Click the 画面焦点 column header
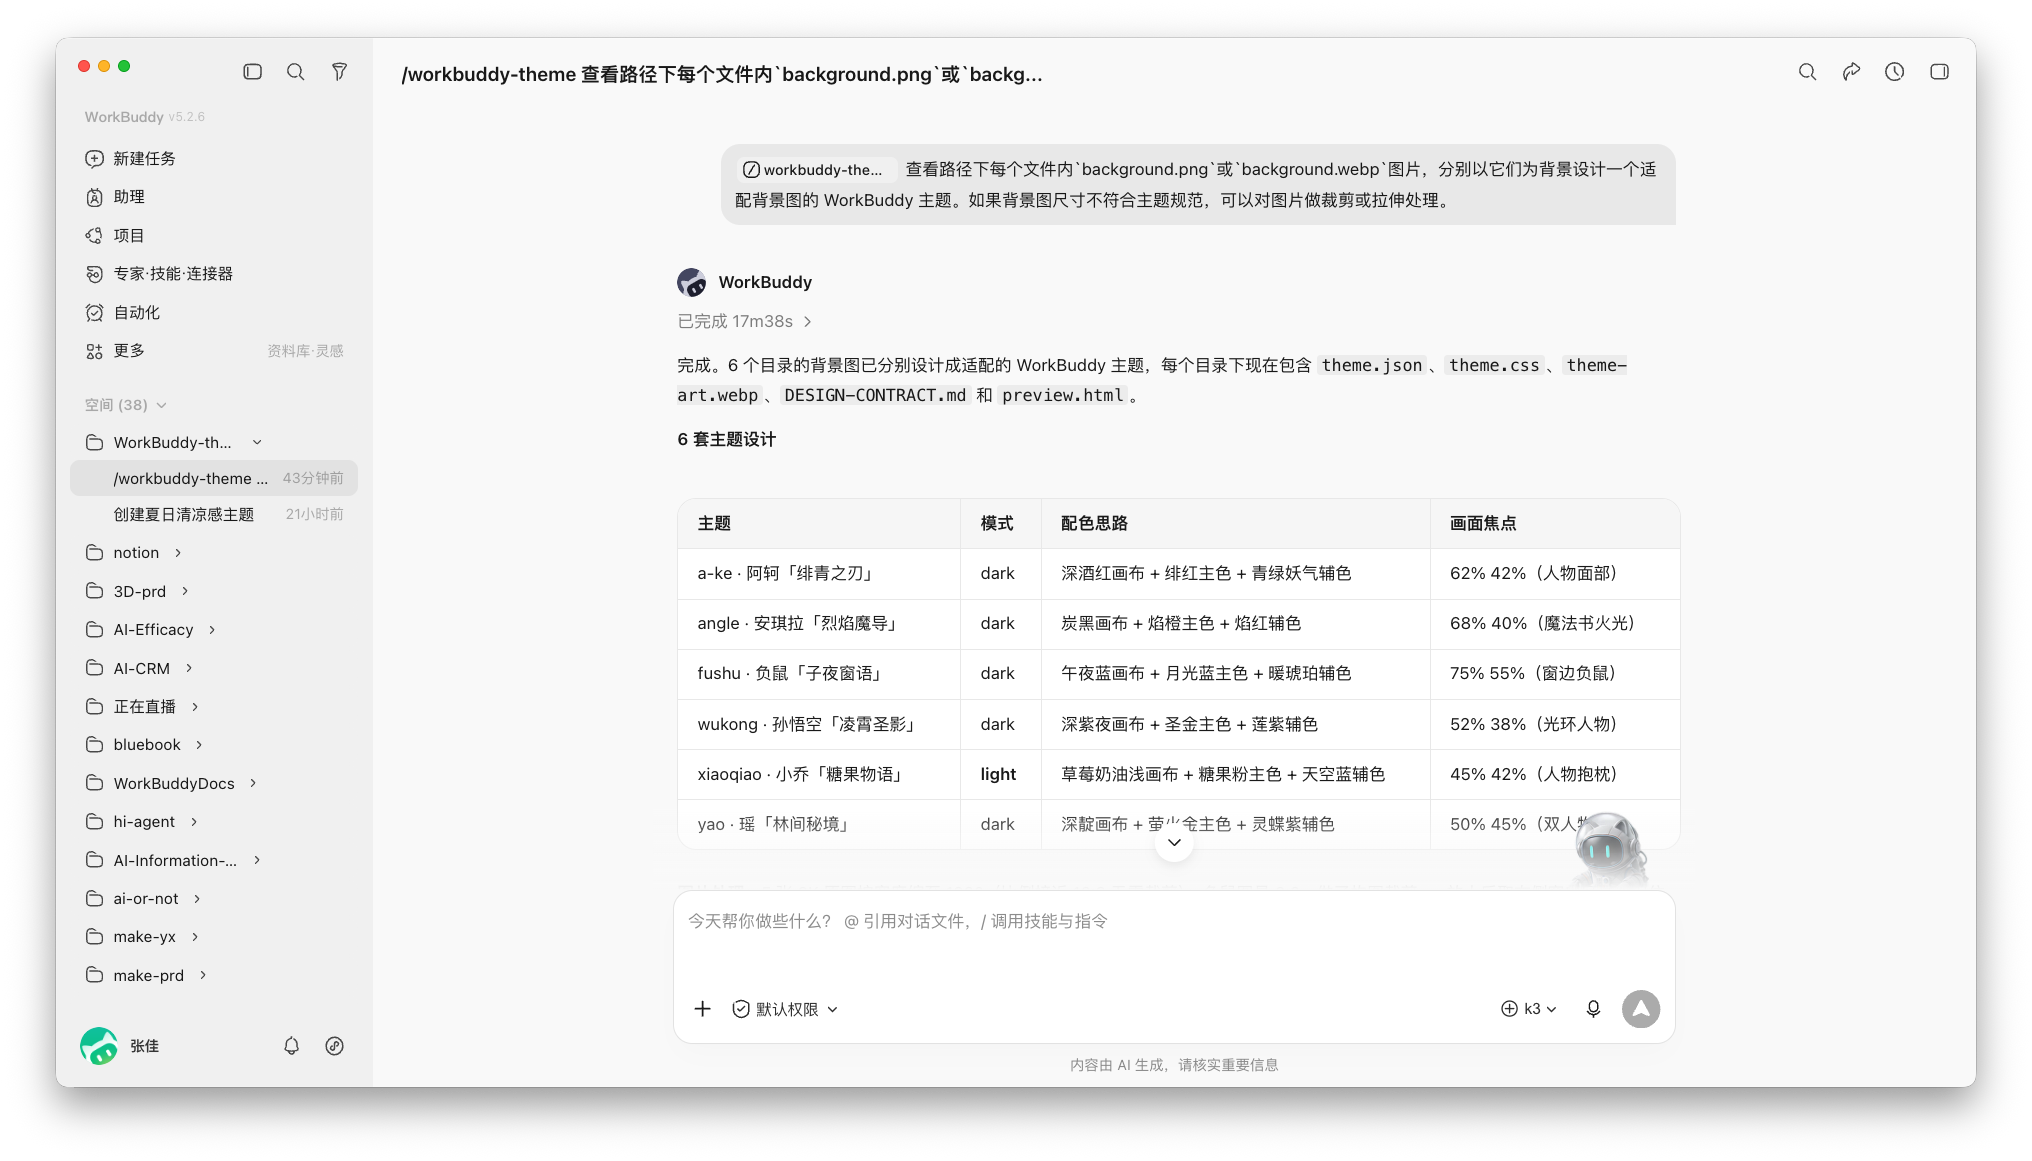 tap(1555, 523)
